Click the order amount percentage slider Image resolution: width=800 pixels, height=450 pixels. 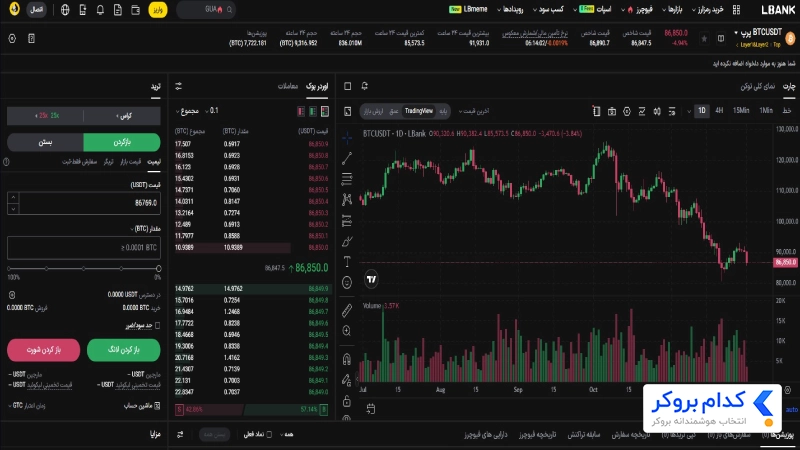click(84, 268)
